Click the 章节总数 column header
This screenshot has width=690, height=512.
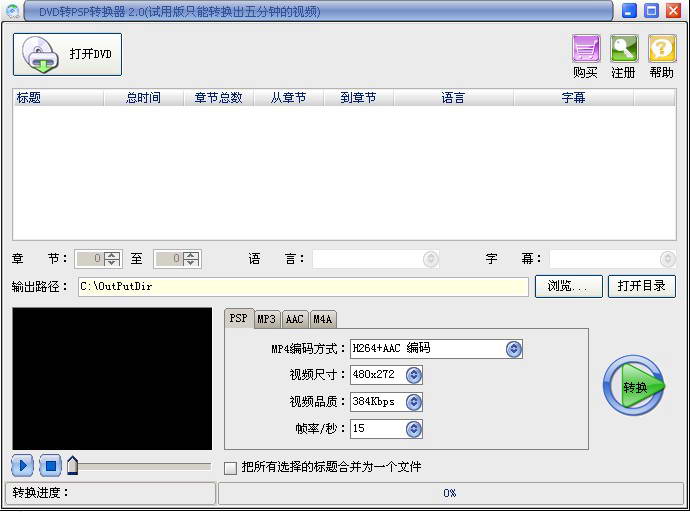[218, 97]
